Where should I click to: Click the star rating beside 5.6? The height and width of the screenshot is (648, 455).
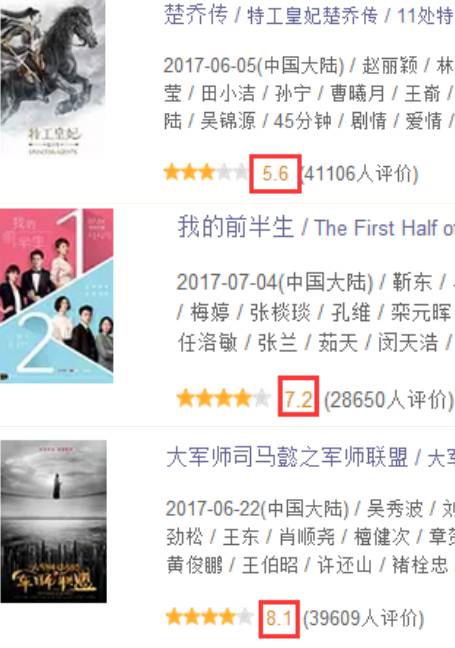pos(205,172)
